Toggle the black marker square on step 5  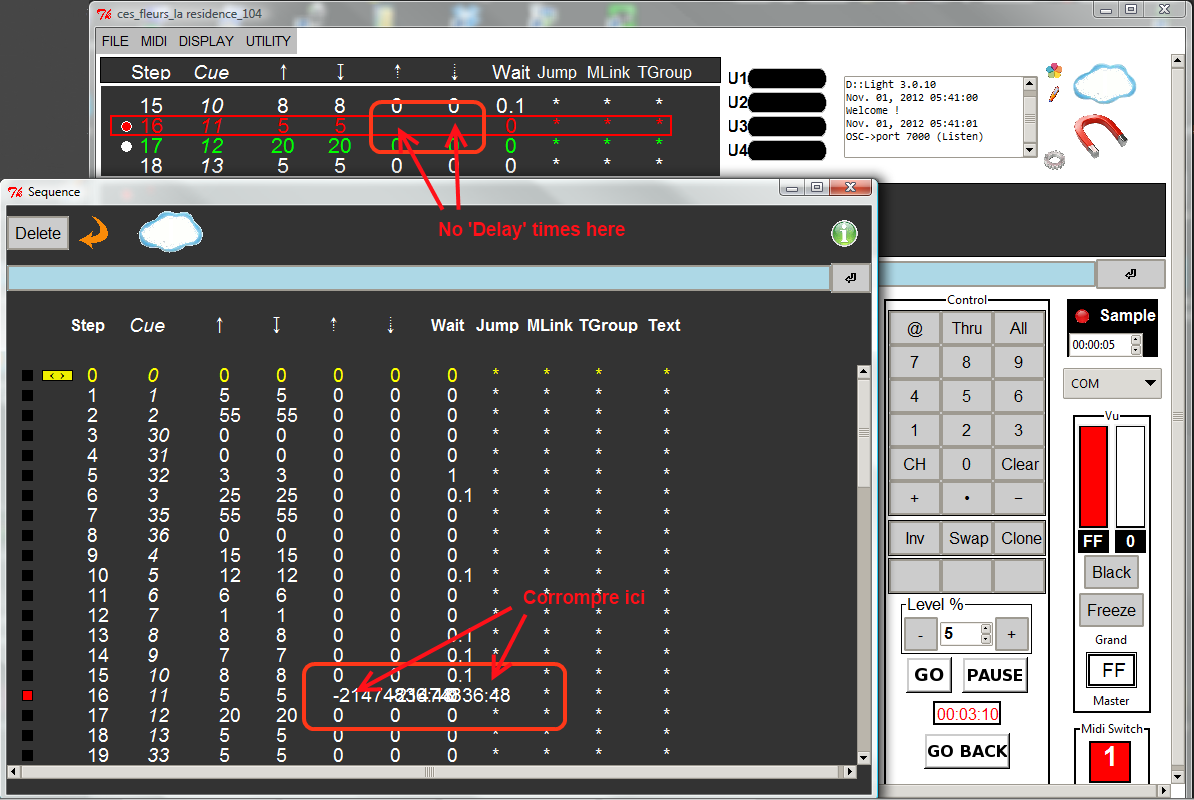(x=28, y=476)
